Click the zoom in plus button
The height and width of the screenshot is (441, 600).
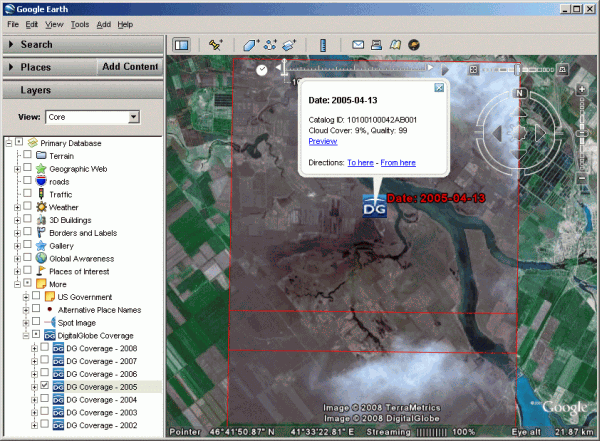coord(582,90)
